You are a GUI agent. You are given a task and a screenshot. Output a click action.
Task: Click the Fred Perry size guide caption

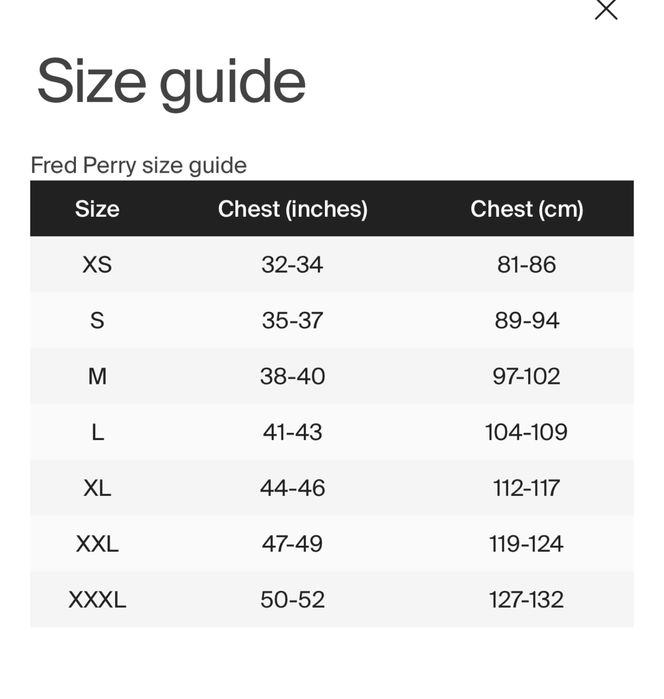[x=139, y=165]
